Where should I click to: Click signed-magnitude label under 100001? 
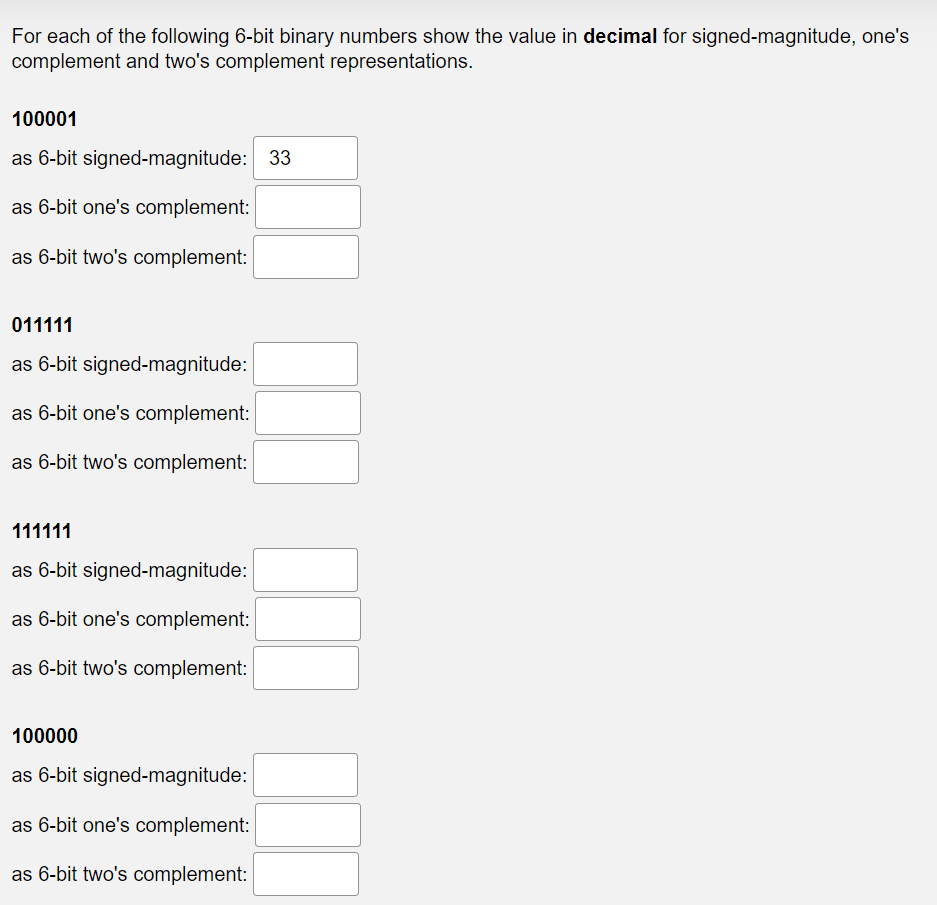tap(129, 158)
